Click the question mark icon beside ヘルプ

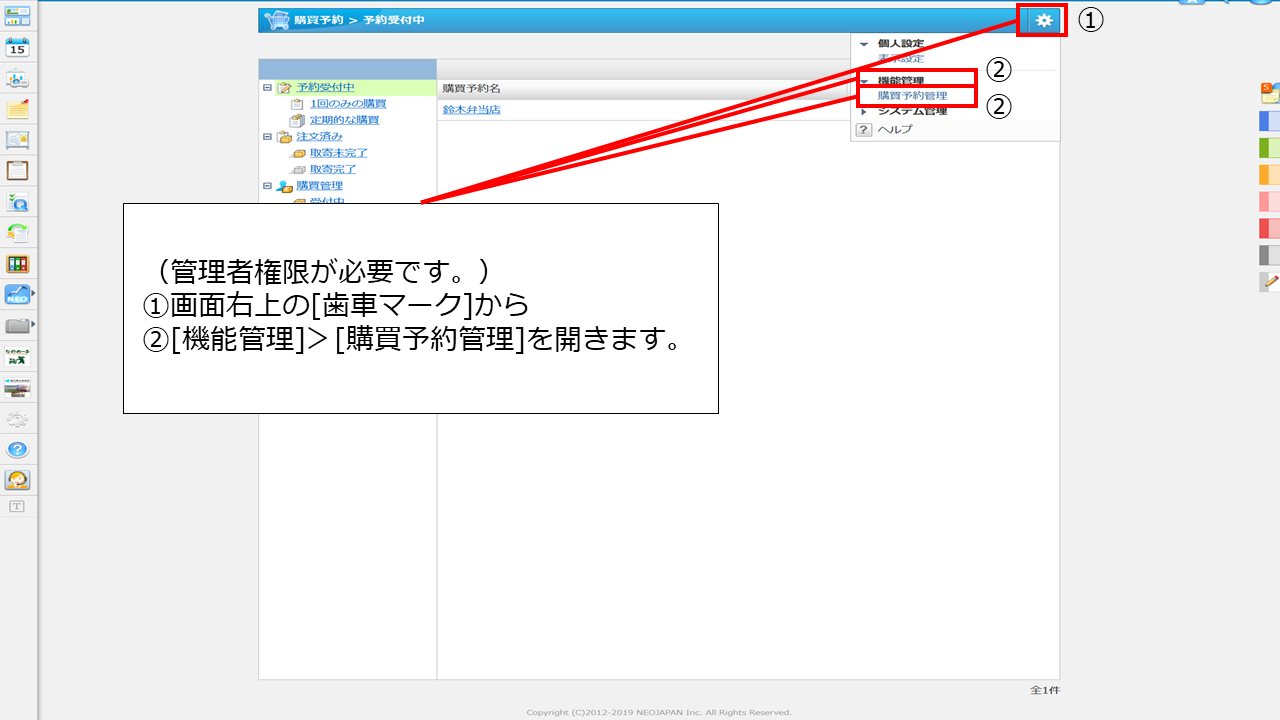865,129
